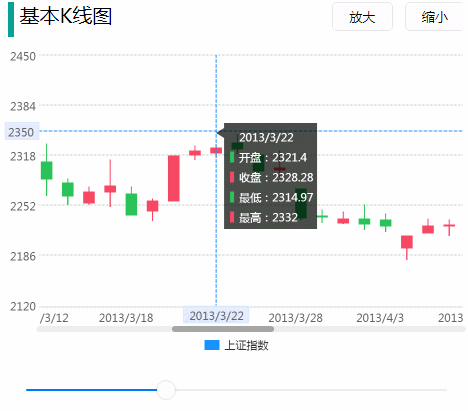
Task: Click the 上证指数 legend text
Action: coord(246,345)
